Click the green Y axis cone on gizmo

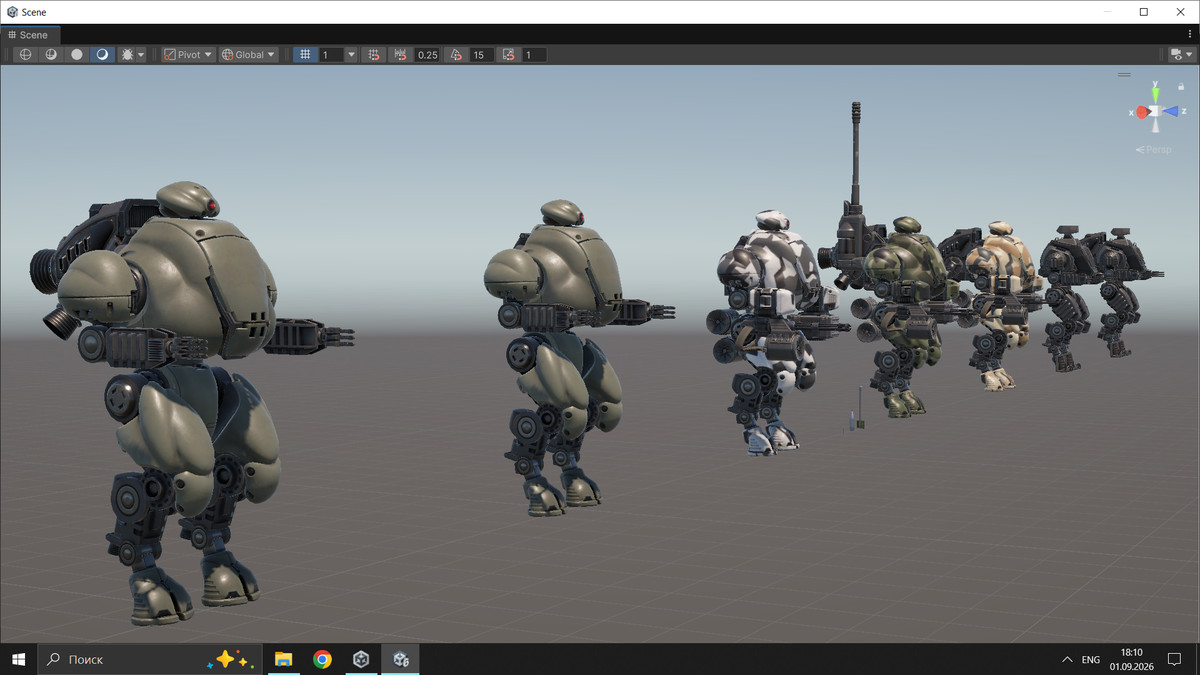coord(1155,96)
